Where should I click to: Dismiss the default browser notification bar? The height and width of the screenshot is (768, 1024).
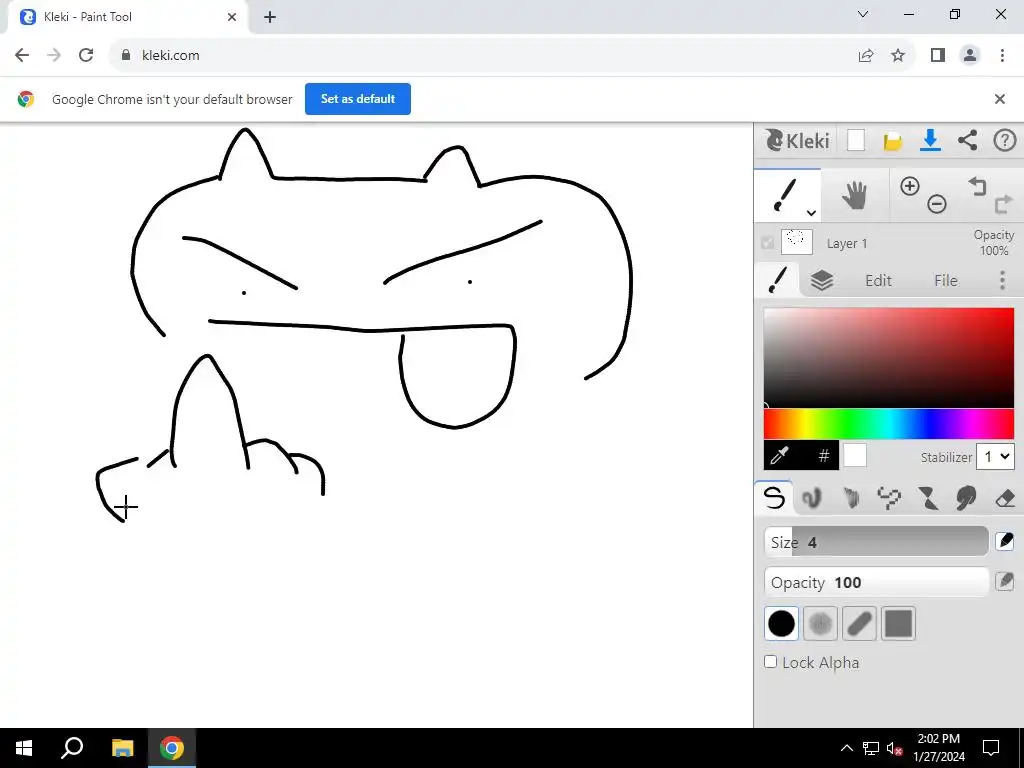point(999,99)
